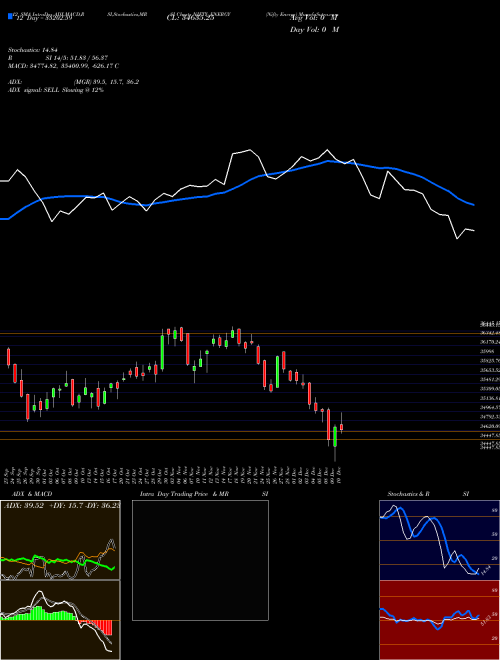The image size is (500, 660).
Task: Click the 'Avg Vol: 0 M' text
Action: click(x=314, y=18)
